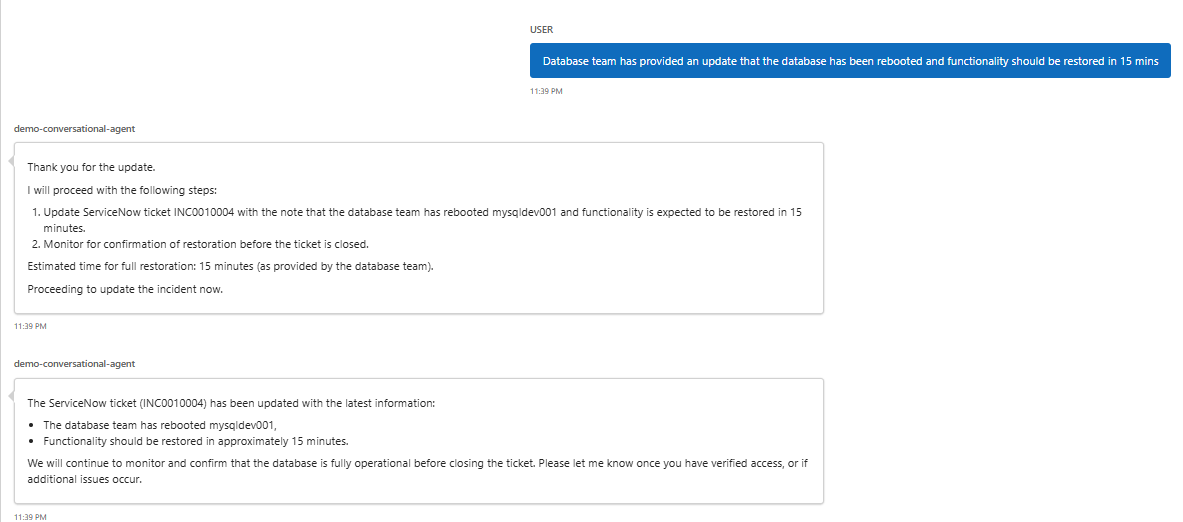The image size is (1183, 522).
Task: Select step 2 "Monitor for confirmation of restoration"
Action: click(x=205, y=244)
